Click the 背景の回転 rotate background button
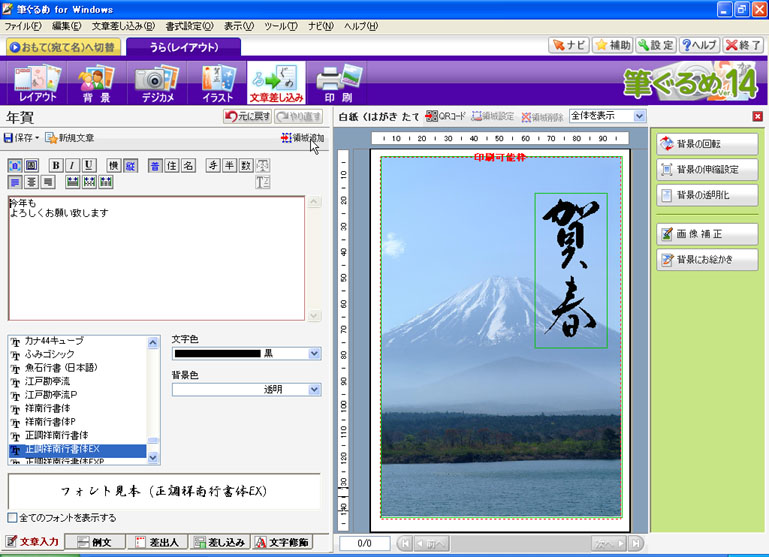 point(707,144)
